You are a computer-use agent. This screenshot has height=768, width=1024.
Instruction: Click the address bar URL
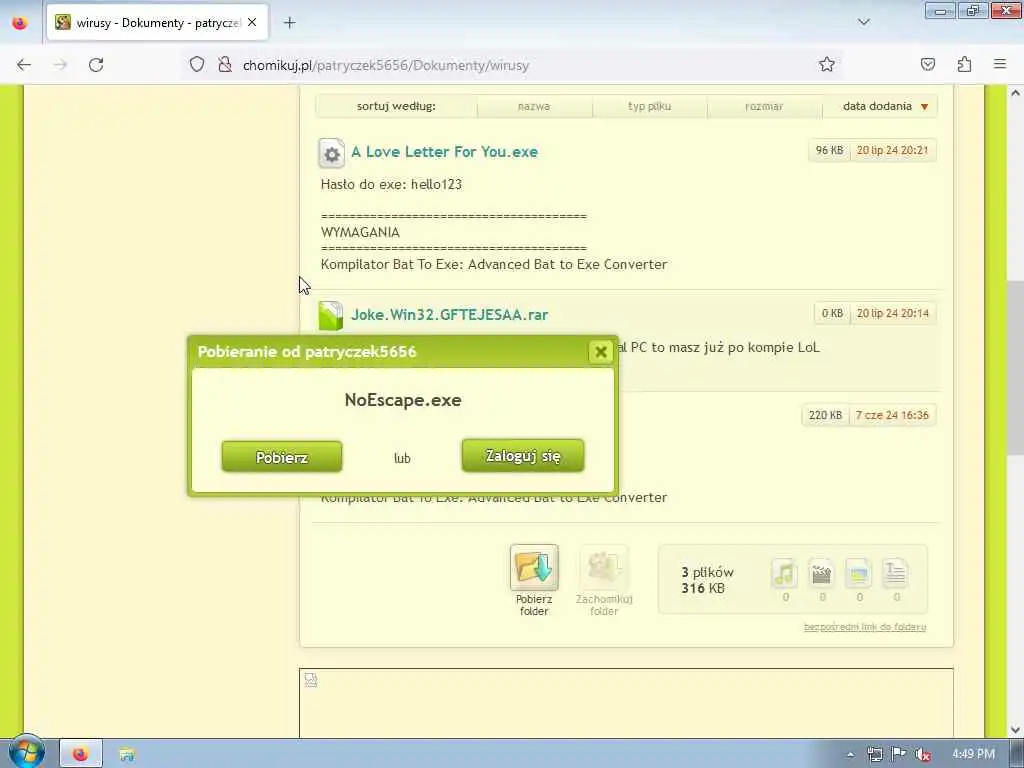coord(385,65)
